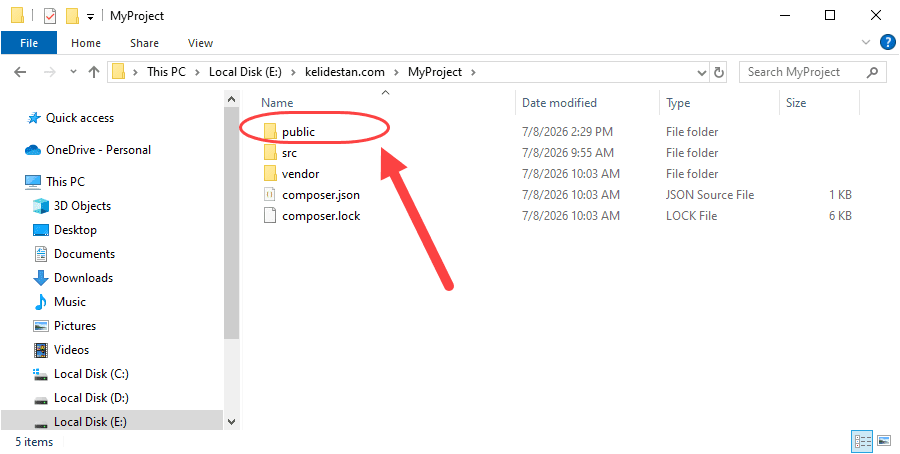Open the Help question mark icon

[887, 42]
